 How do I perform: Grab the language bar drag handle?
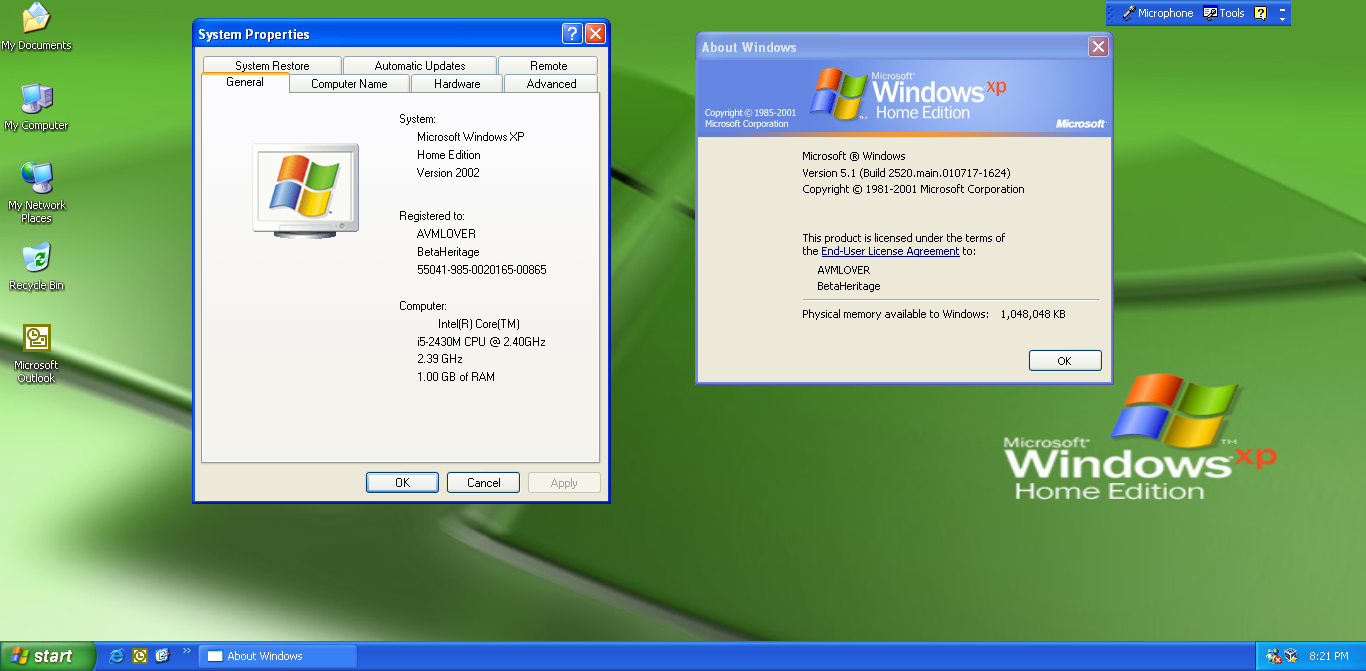[x=1111, y=13]
